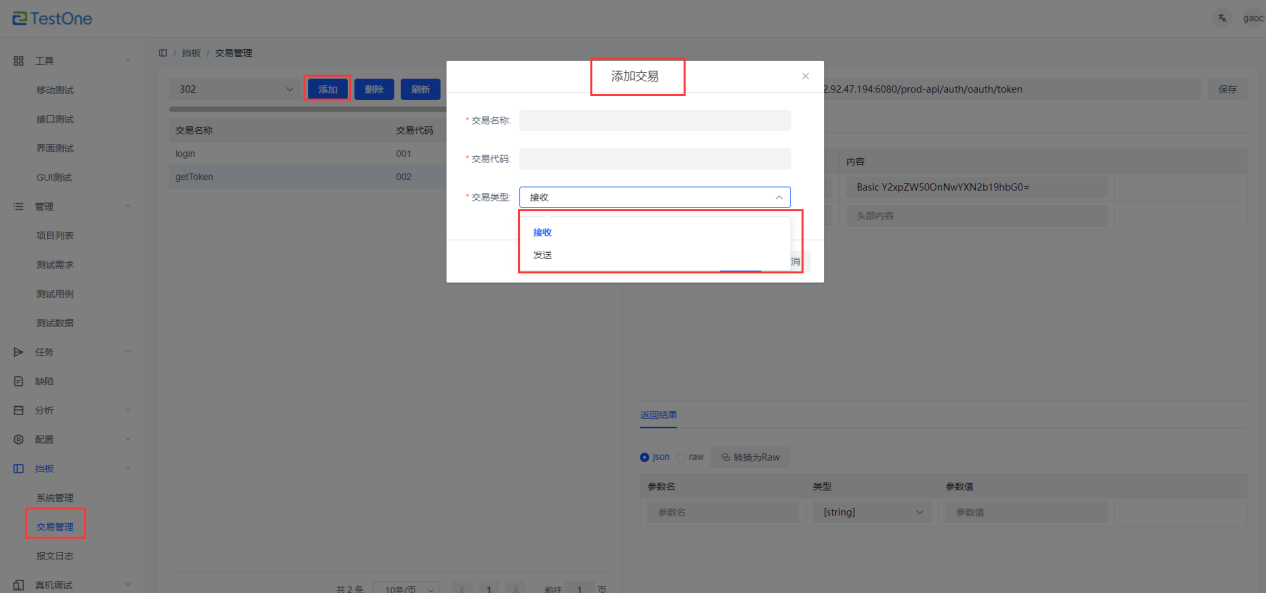Click the 任务 send icon in sidebar
The height and width of the screenshot is (593, 1266).
tap(18, 352)
